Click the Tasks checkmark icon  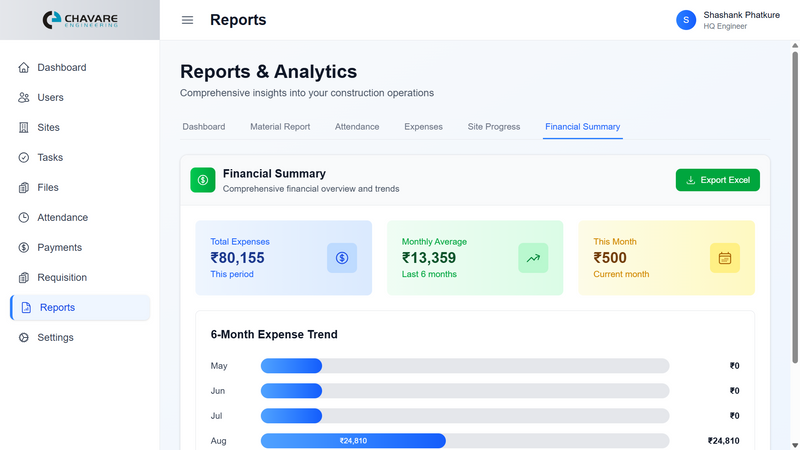point(24,158)
